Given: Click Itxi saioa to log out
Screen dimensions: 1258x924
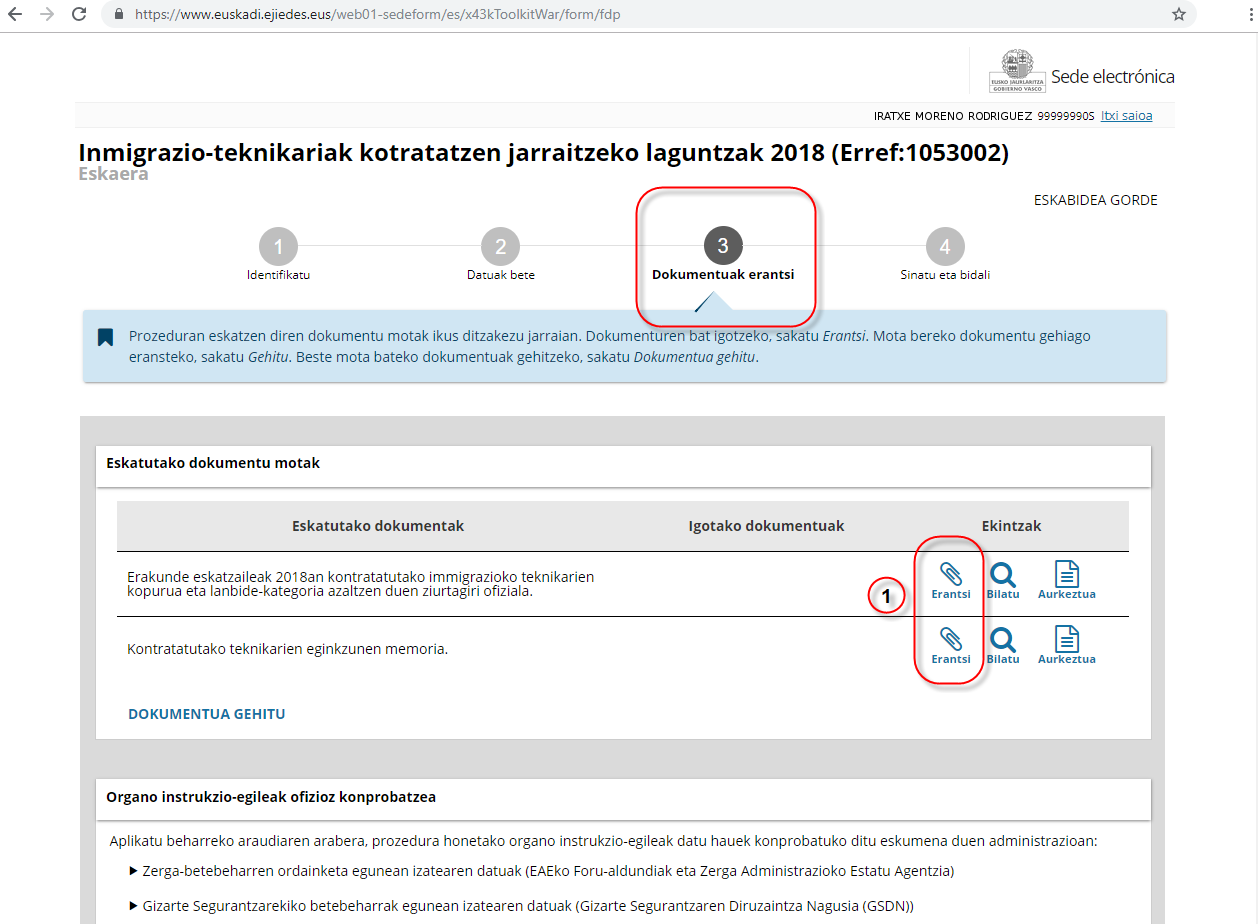Looking at the screenshot, I should point(1126,116).
